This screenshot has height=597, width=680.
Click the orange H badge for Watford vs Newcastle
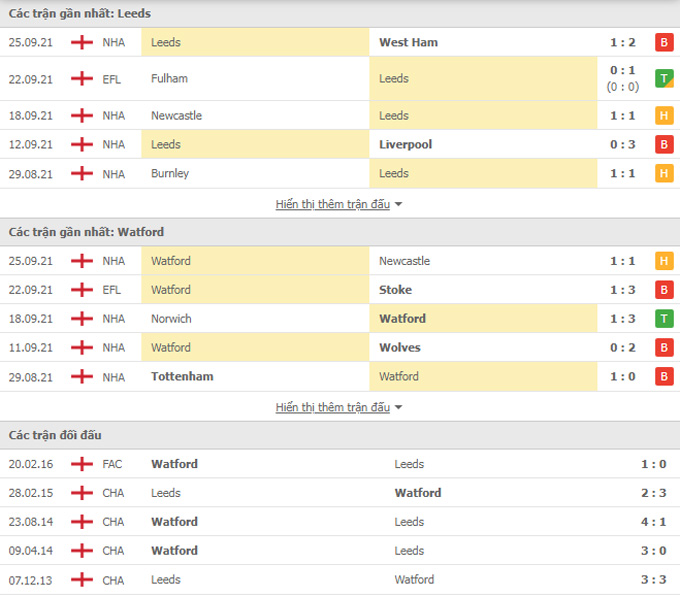[664, 261]
